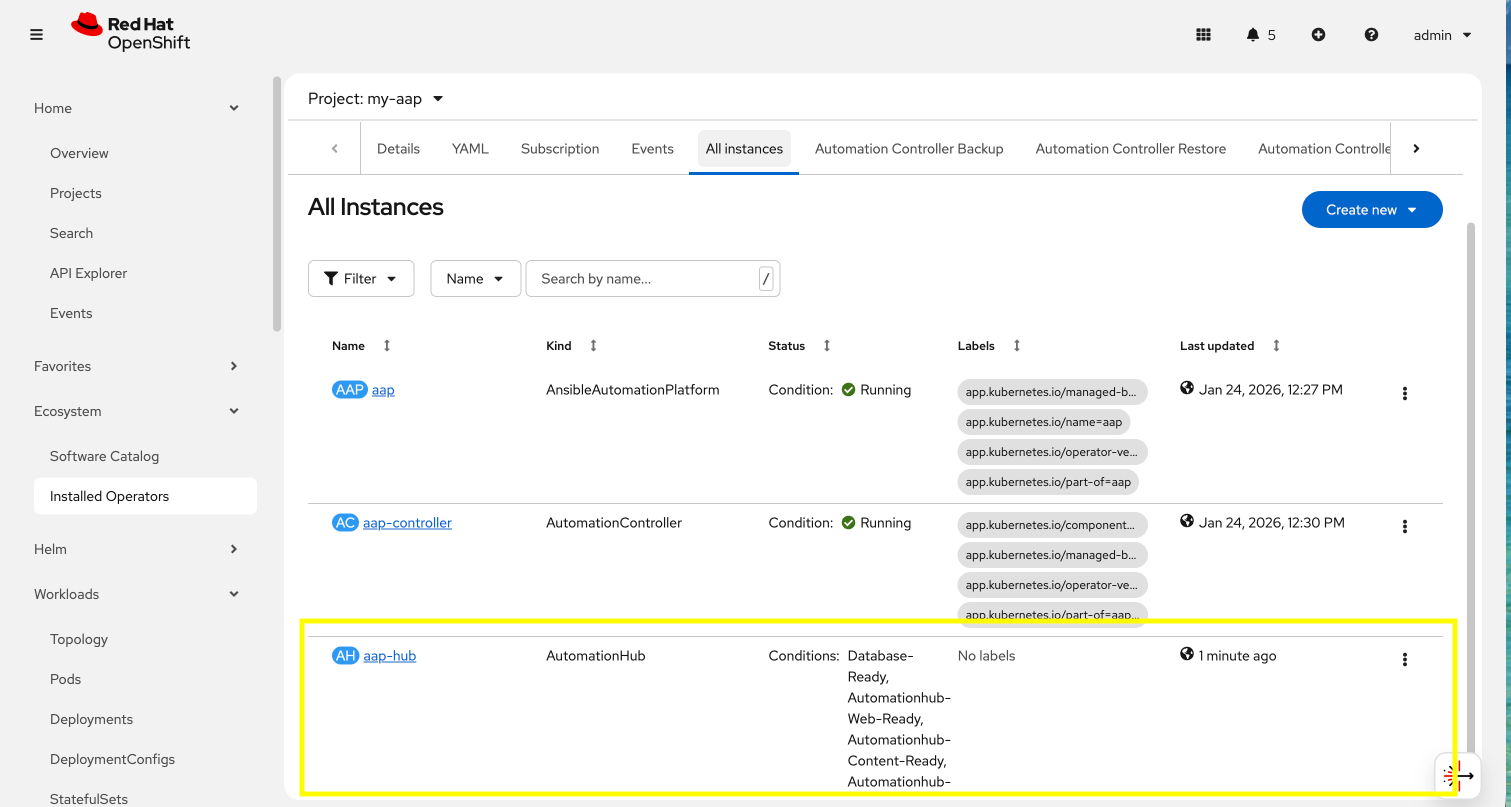Click the AH badge beside aap-hub
1511x807 pixels.
[x=343, y=655]
